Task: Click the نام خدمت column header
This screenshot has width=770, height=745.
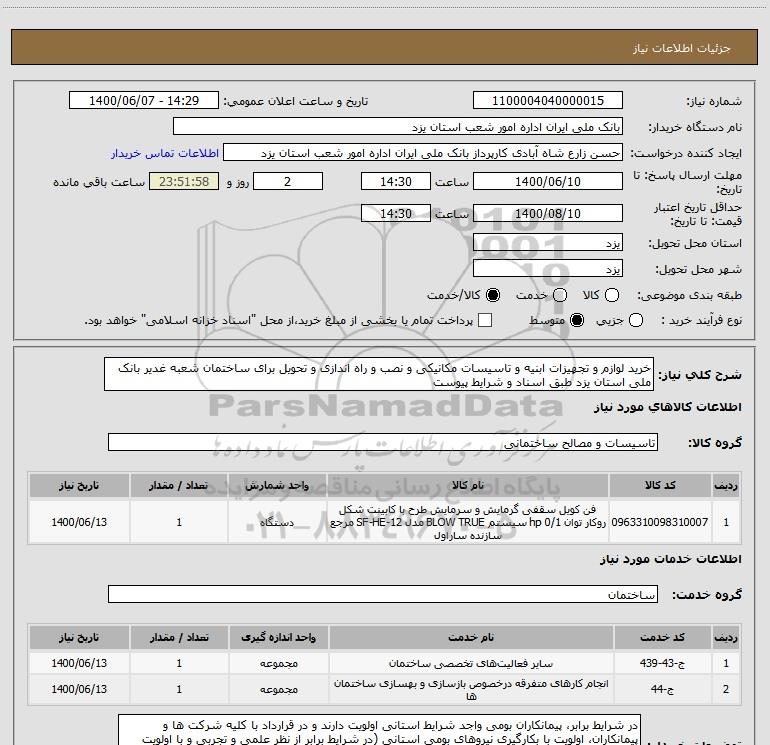Action: point(471,637)
